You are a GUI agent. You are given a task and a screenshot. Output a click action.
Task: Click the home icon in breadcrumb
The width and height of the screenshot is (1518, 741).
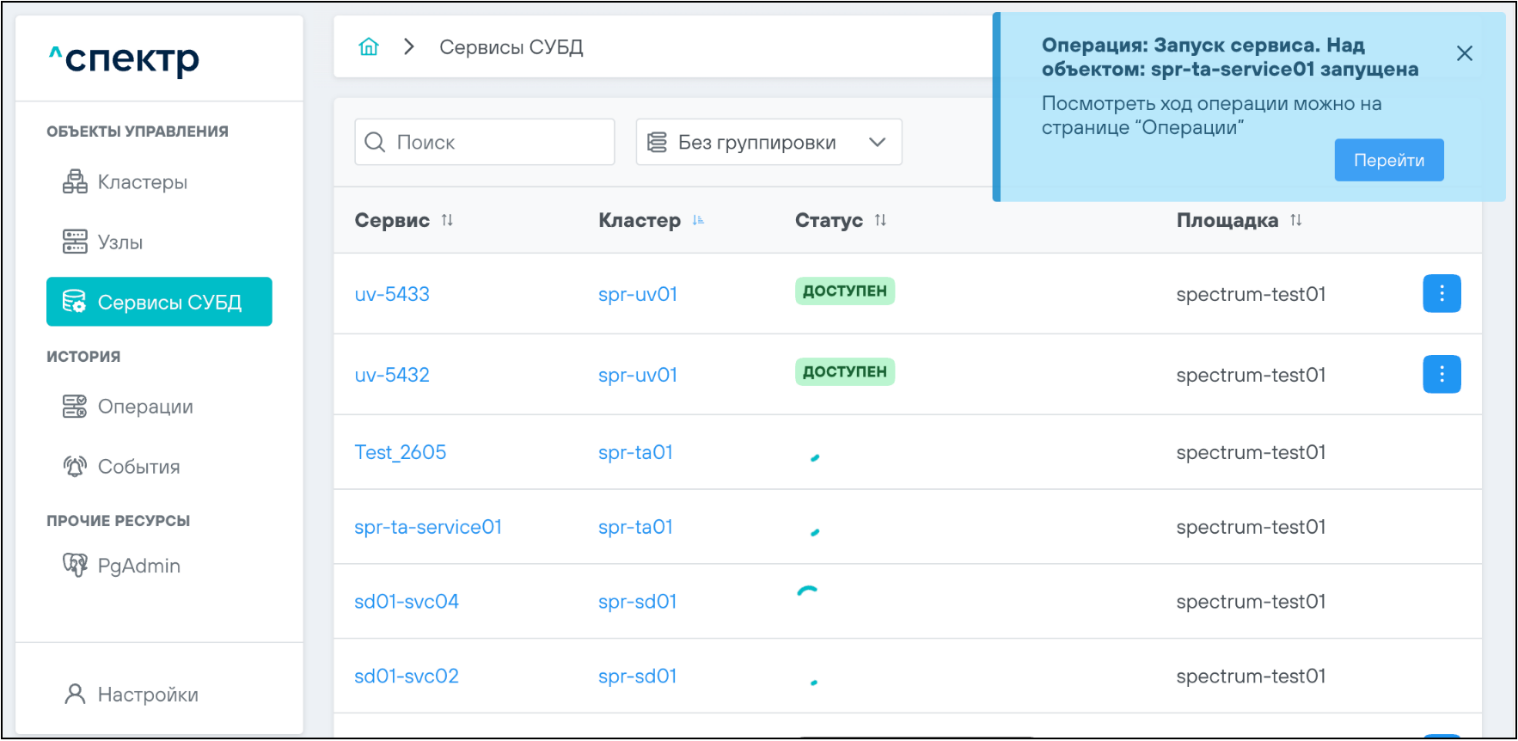tap(369, 47)
